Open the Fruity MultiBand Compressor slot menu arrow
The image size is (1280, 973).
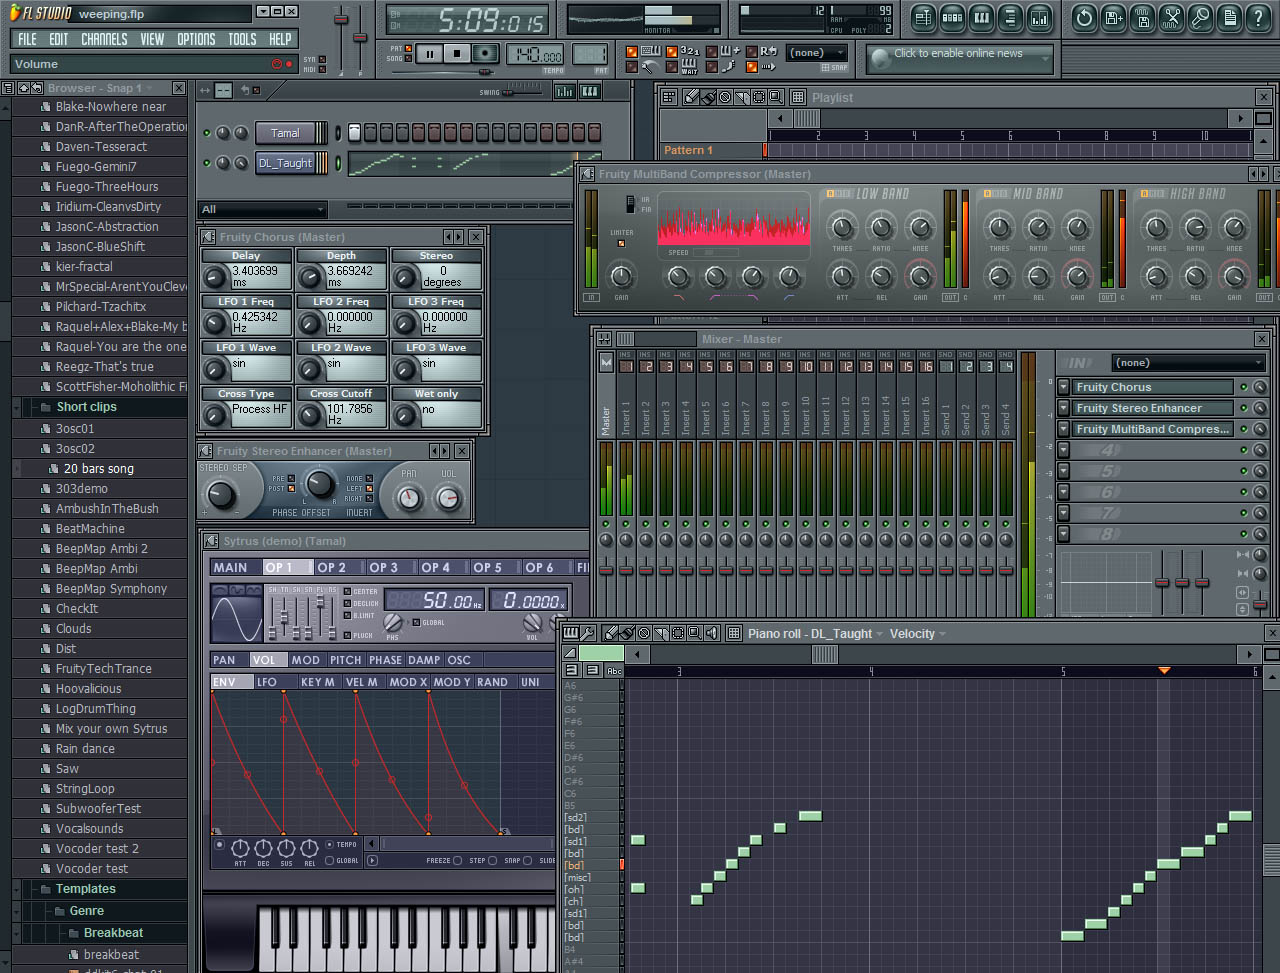click(1063, 429)
